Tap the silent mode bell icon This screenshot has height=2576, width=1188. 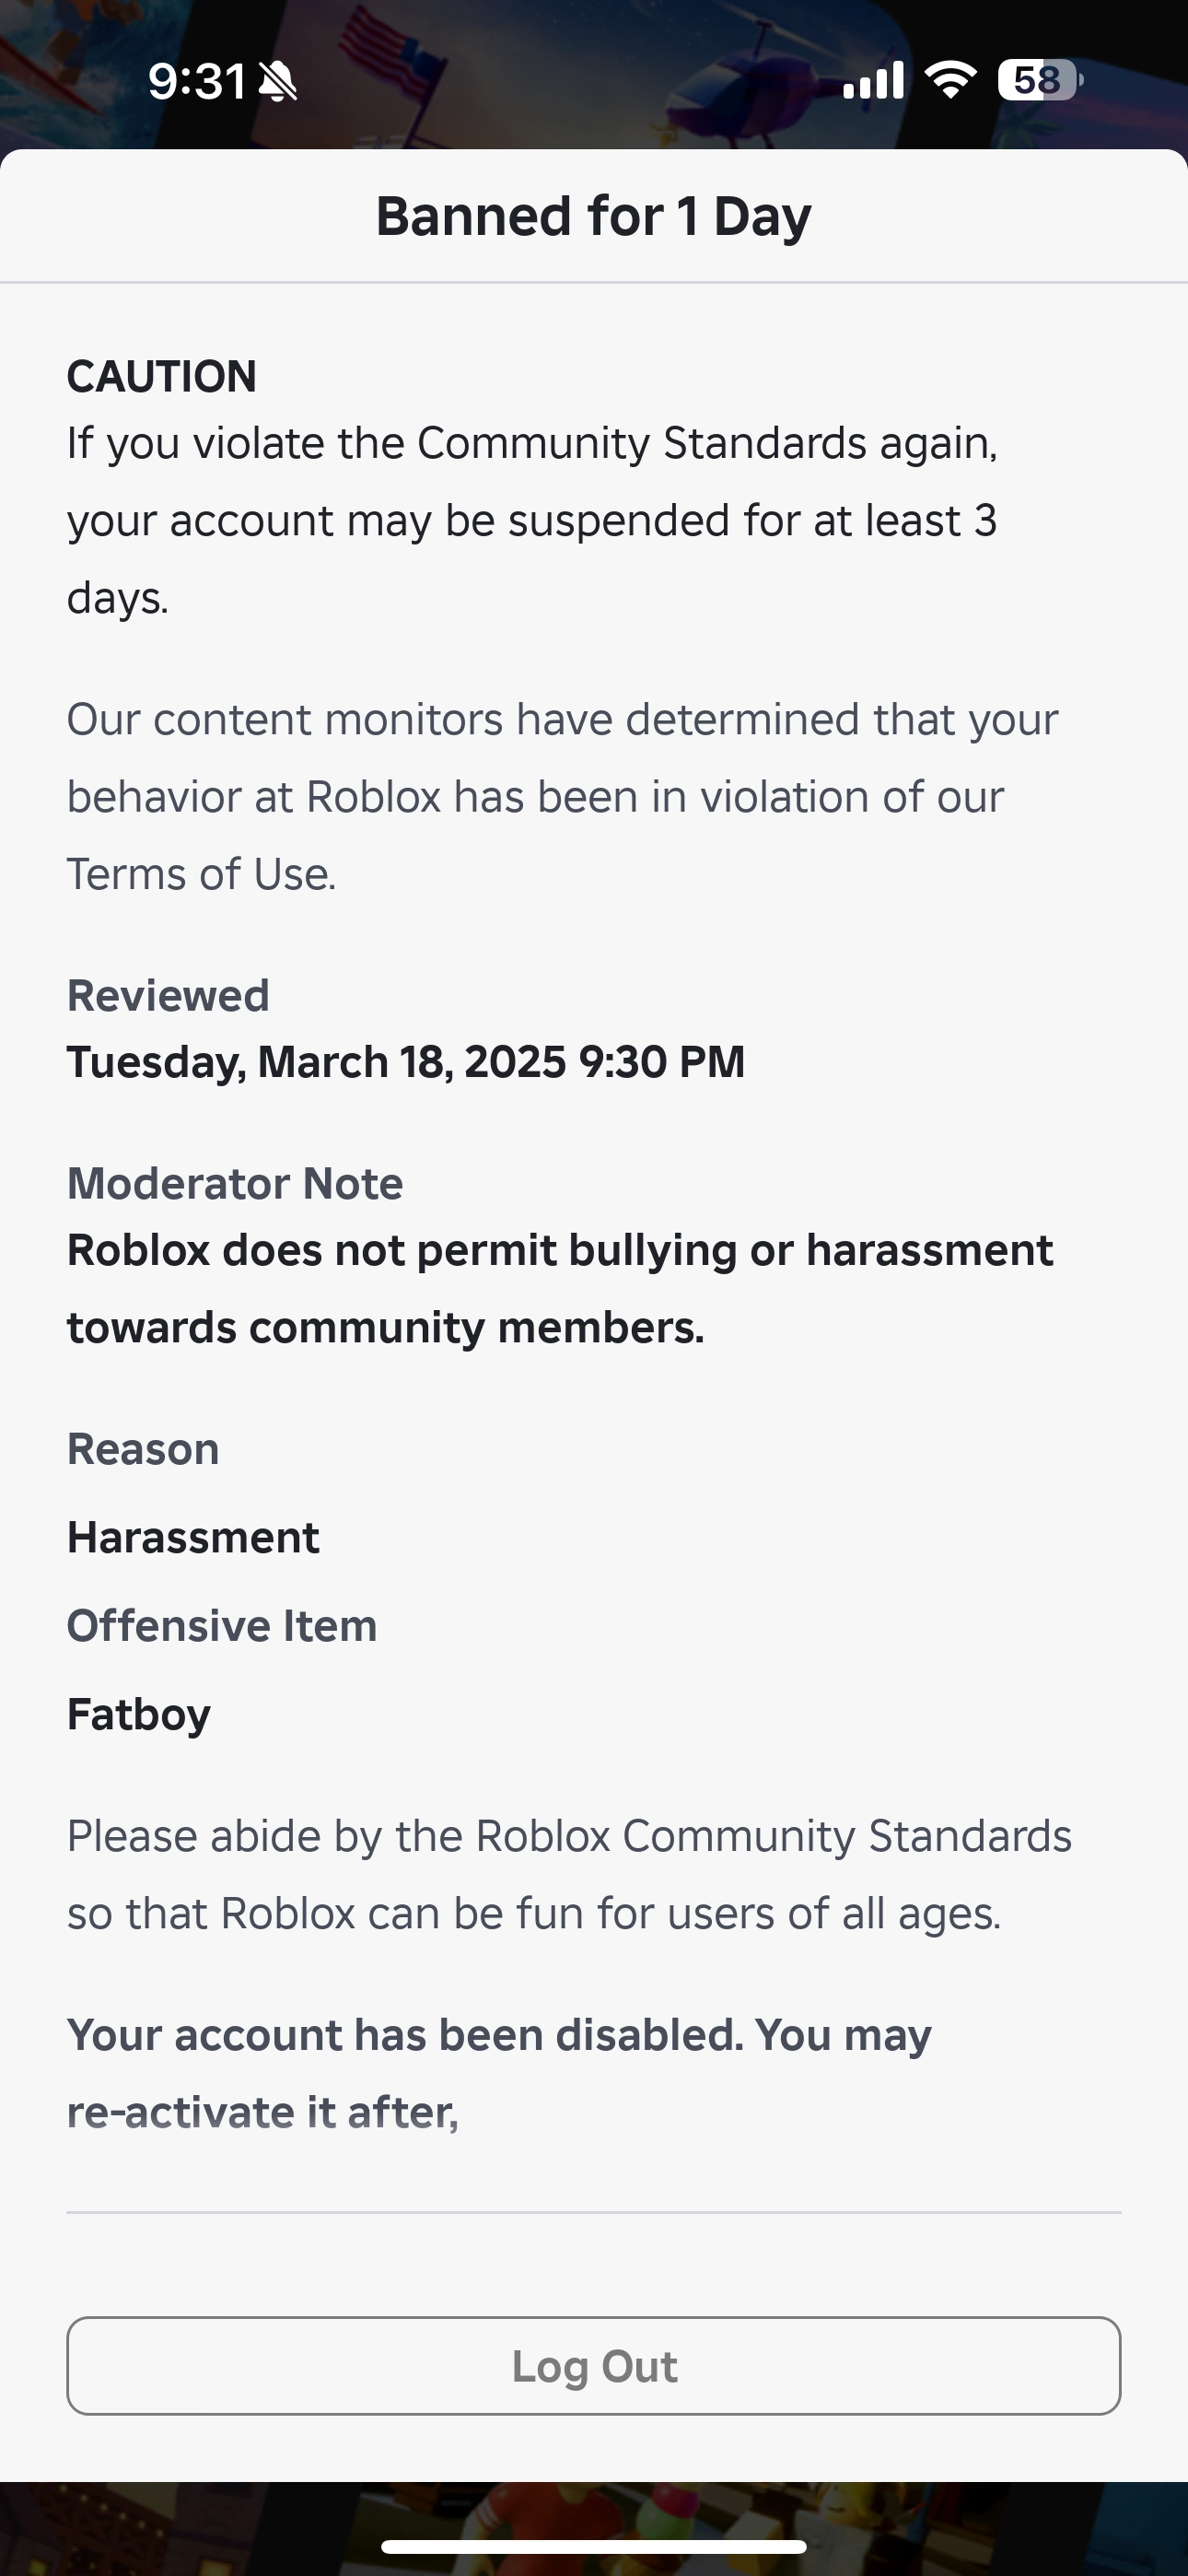(x=278, y=82)
